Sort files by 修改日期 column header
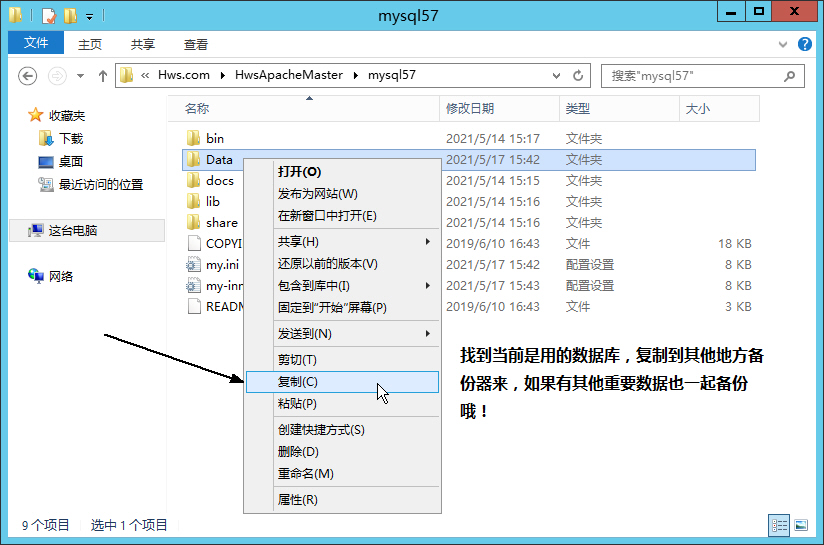The image size is (824, 545). click(x=470, y=108)
